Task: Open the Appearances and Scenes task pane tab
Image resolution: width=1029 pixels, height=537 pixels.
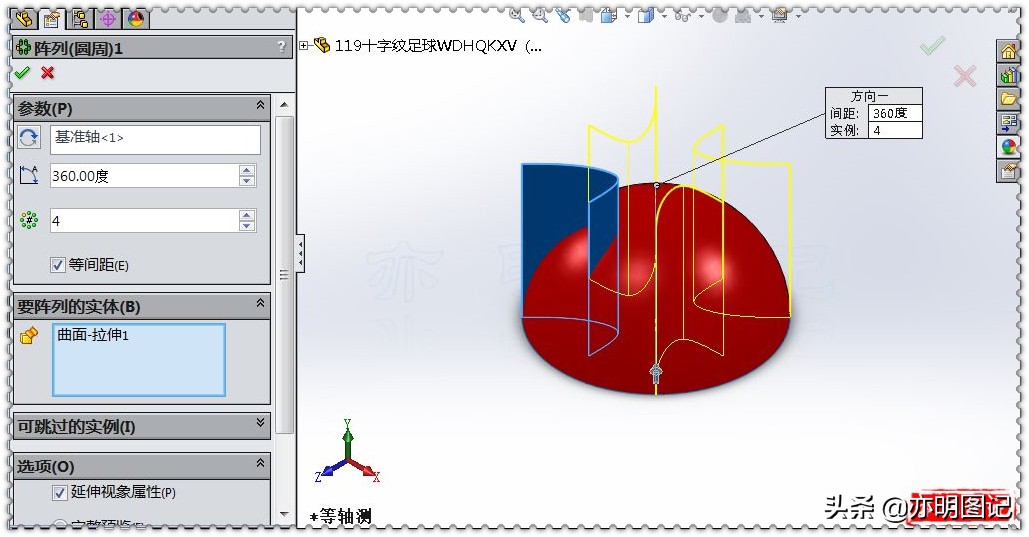Action: tap(1008, 146)
